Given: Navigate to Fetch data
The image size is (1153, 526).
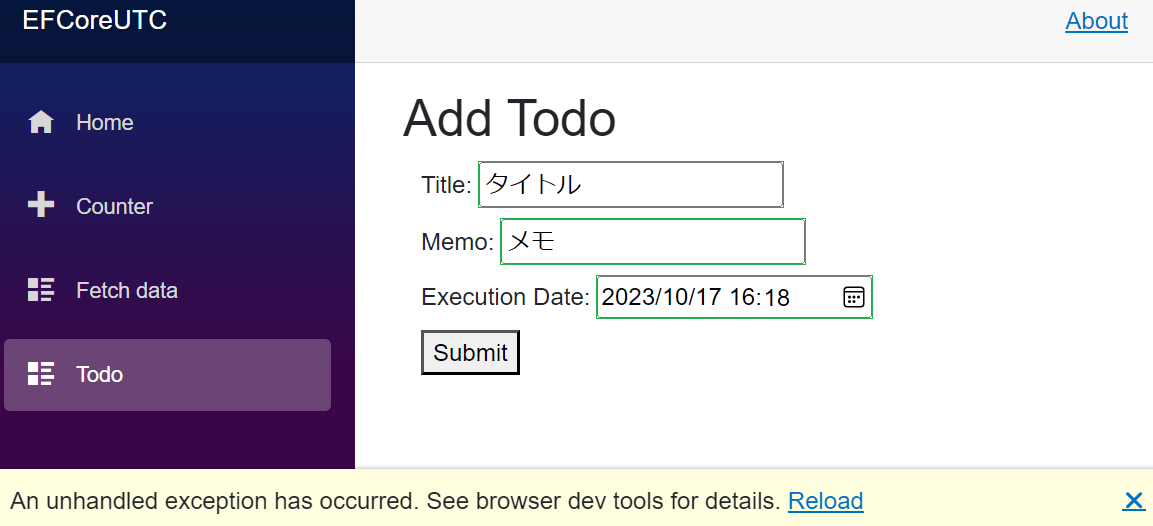Looking at the screenshot, I should point(168,290).
